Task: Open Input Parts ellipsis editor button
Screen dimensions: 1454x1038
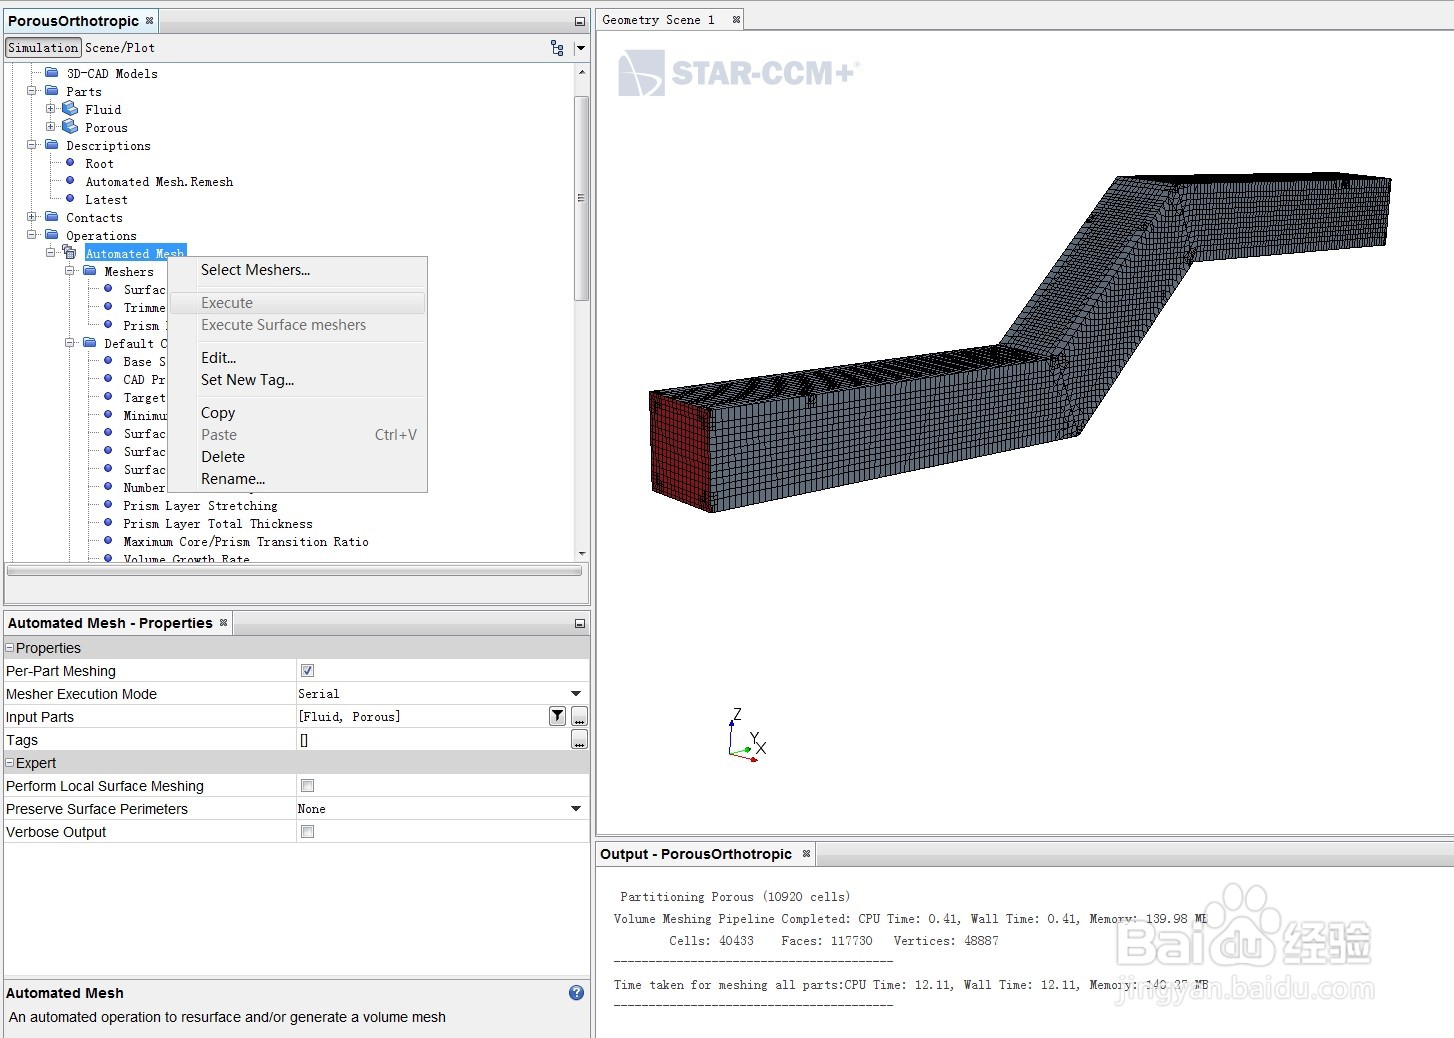Action: (x=579, y=716)
